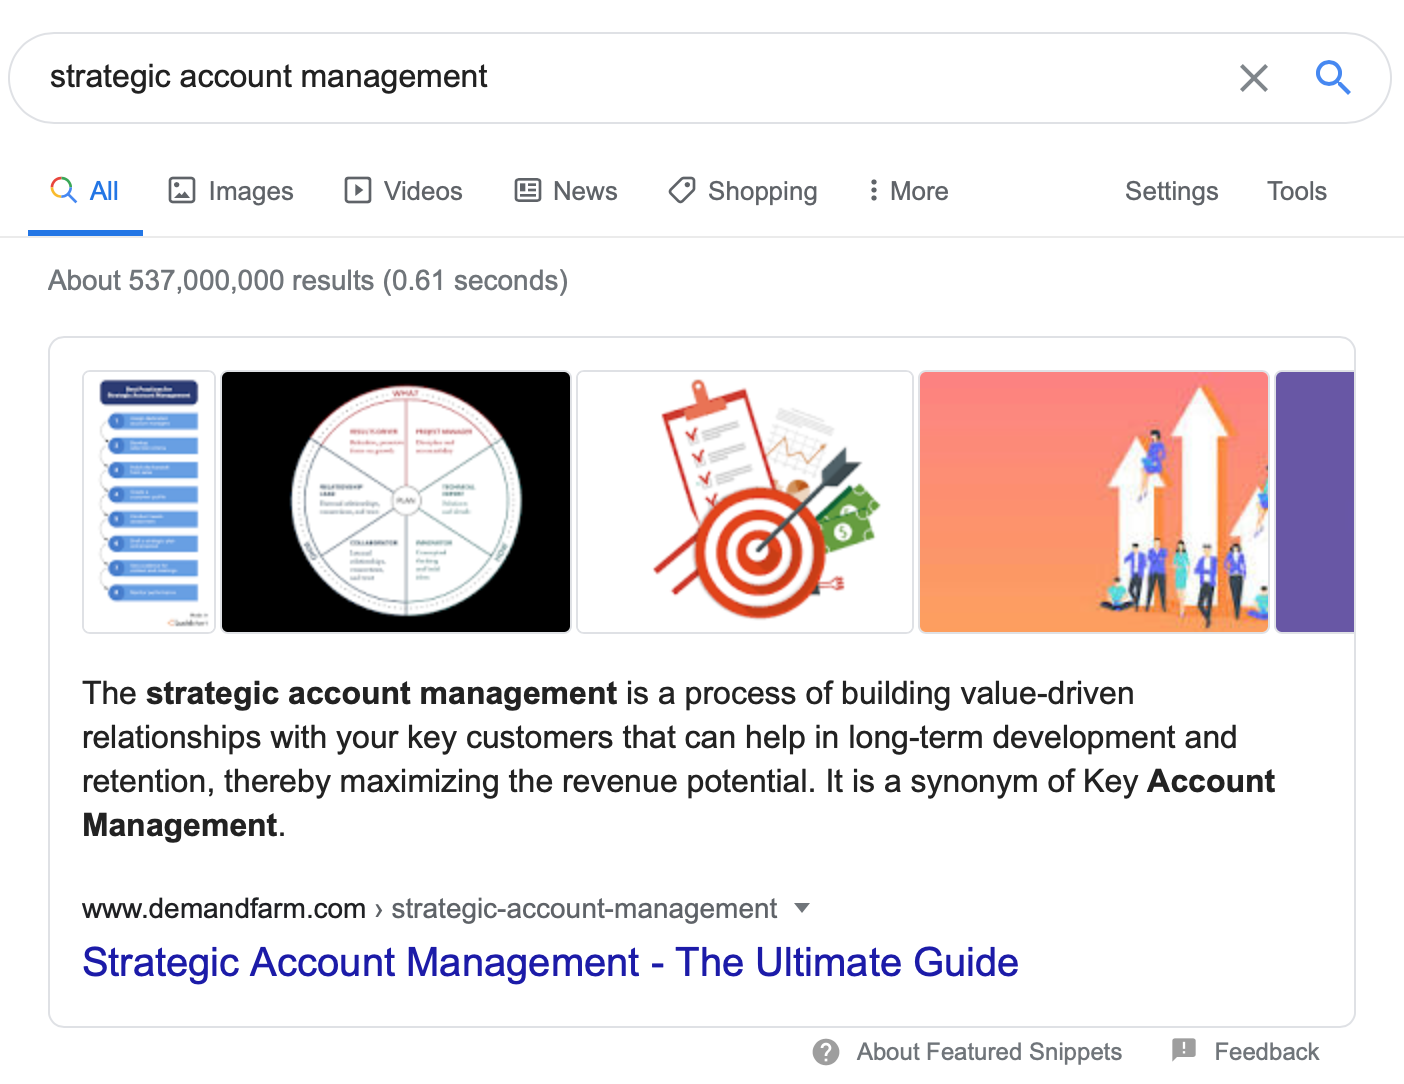Open the Shopping tab
The image size is (1404, 1084).
click(743, 191)
